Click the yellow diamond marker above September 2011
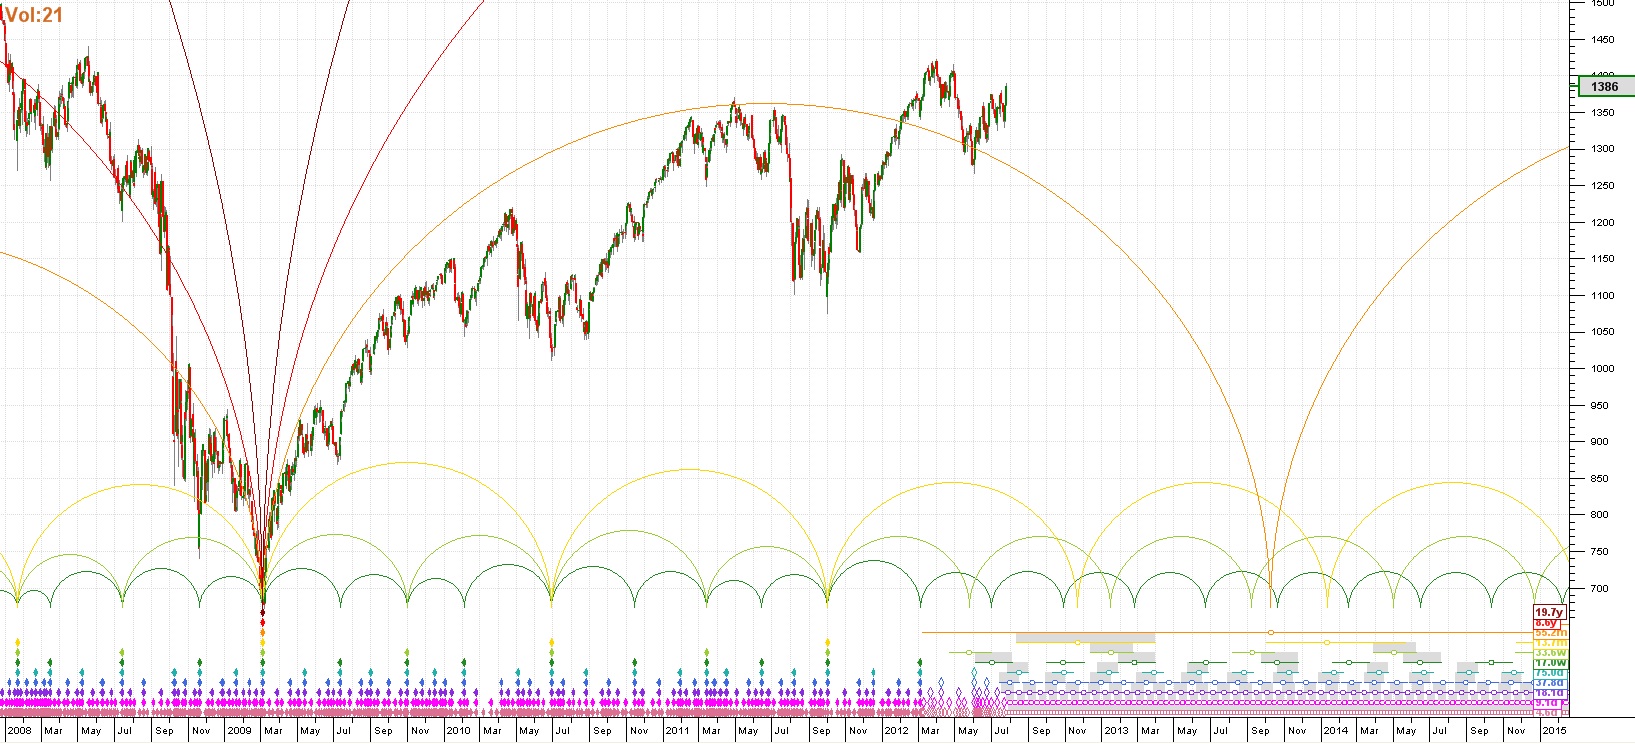The width and height of the screenshot is (1635, 744). click(x=827, y=642)
